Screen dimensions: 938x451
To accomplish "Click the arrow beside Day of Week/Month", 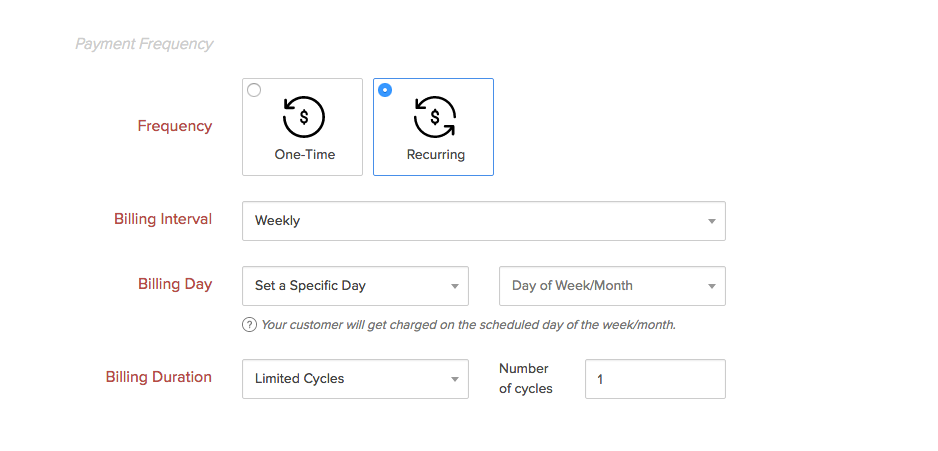I will (x=711, y=286).
